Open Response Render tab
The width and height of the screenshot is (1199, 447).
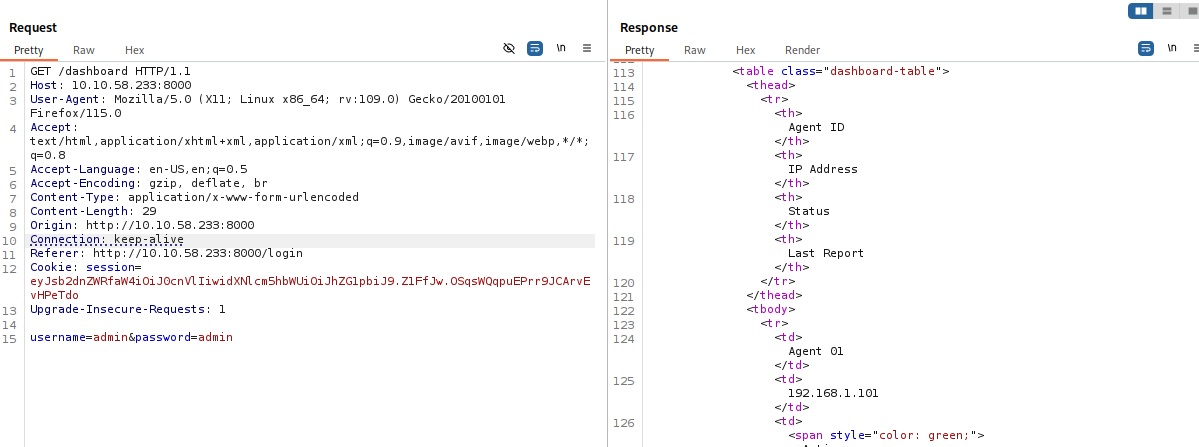click(x=803, y=50)
